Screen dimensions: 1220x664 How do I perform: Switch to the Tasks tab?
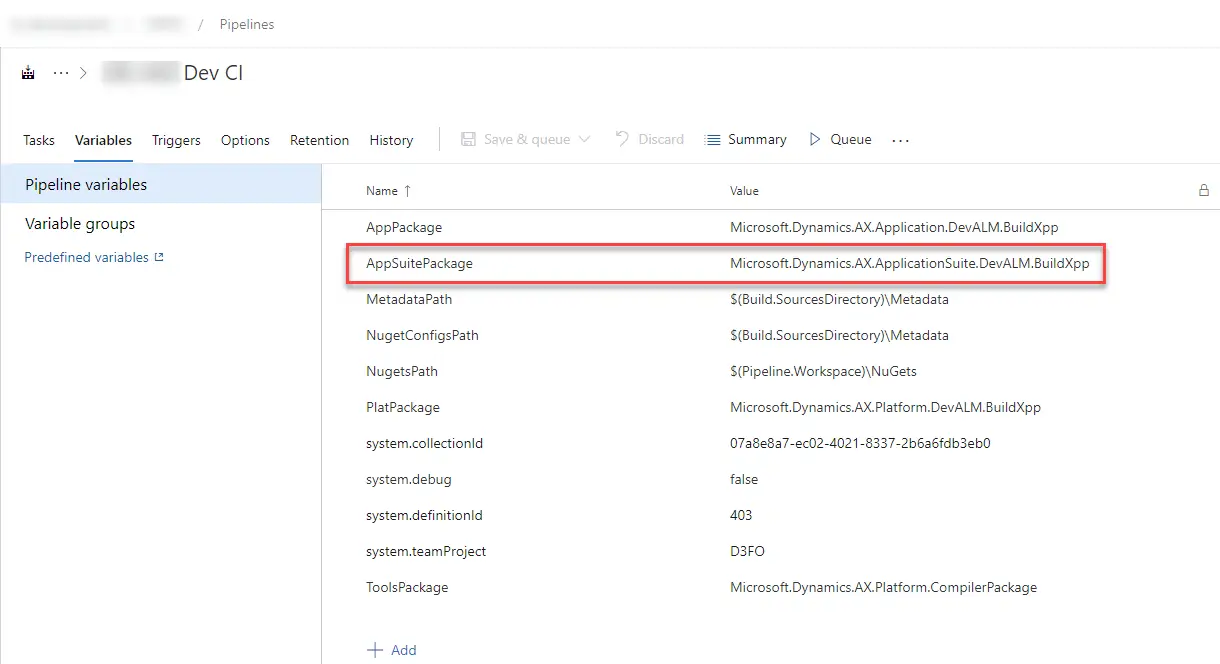(x=39, y=140)
